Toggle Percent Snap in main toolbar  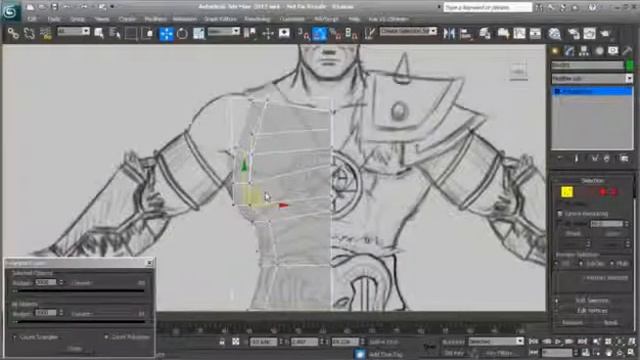336,33
